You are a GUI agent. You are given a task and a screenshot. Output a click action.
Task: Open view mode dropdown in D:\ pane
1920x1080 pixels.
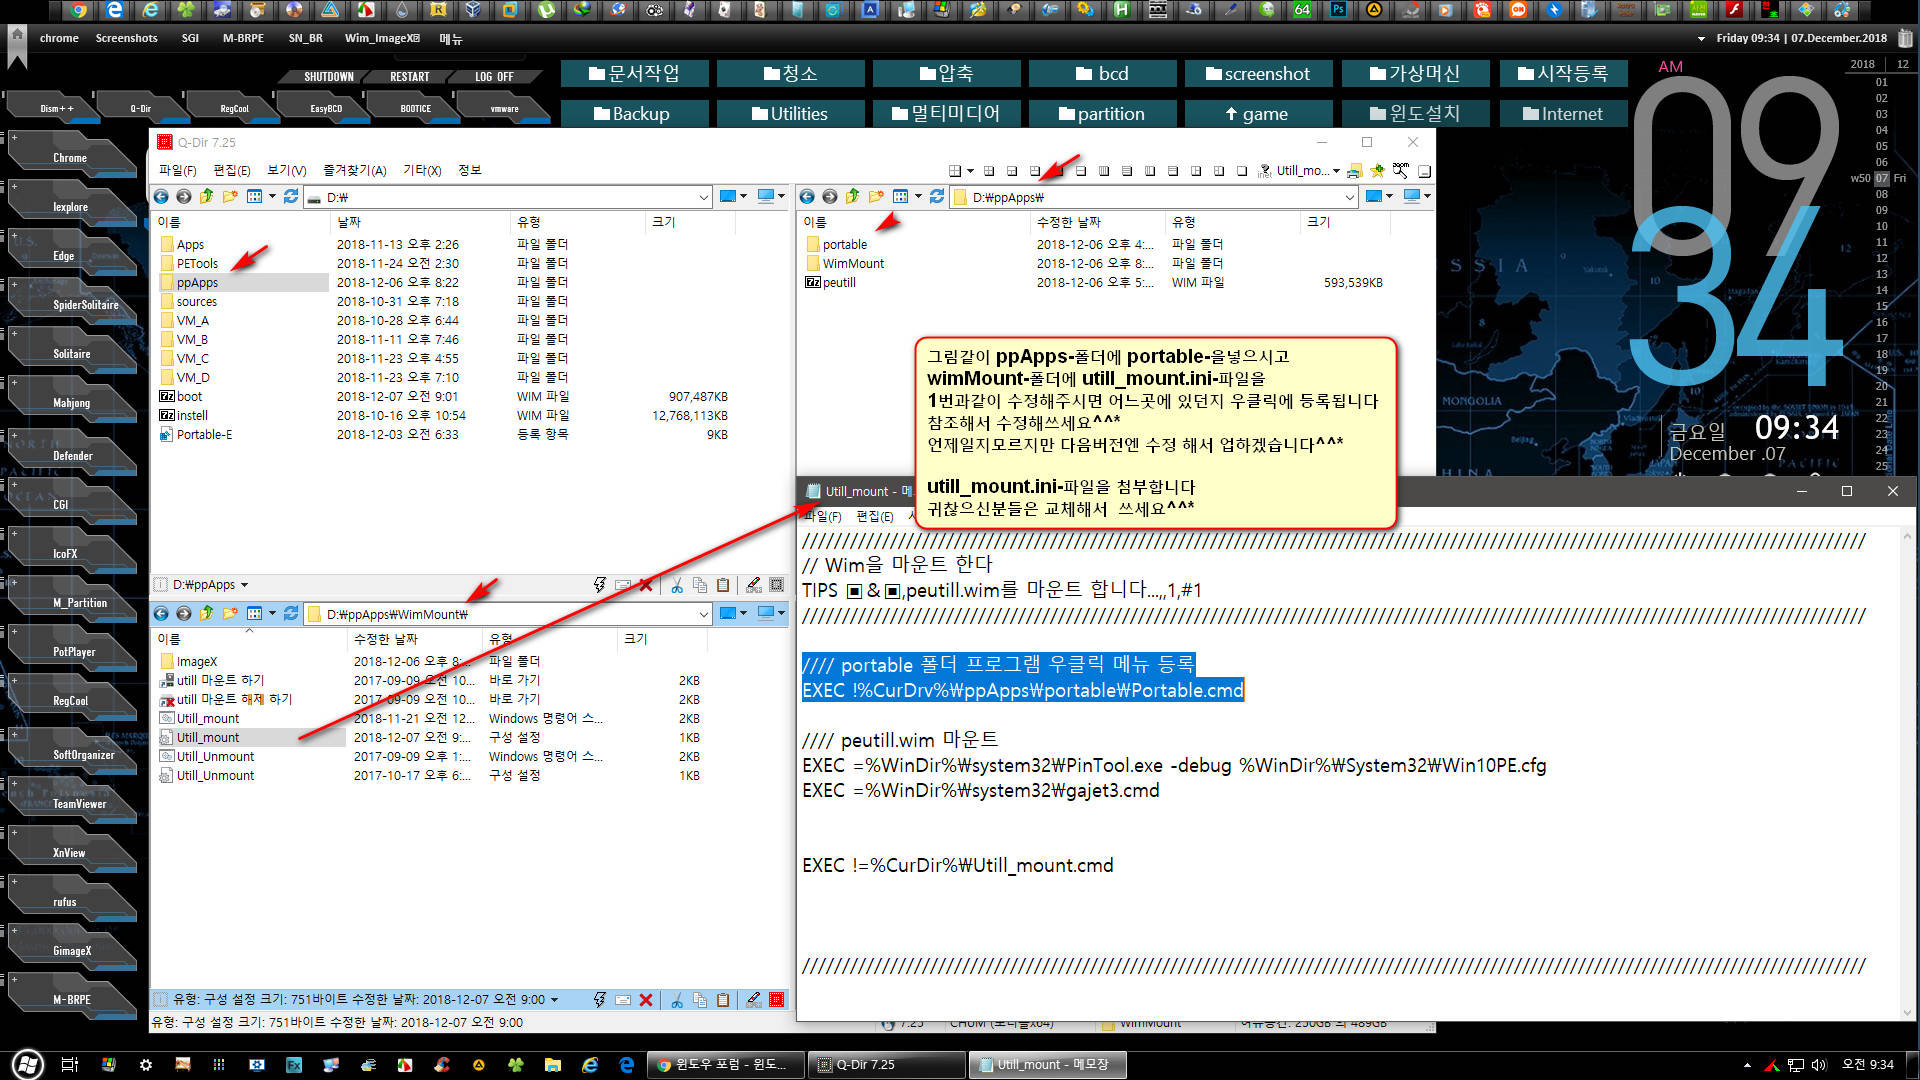(272, 197)
